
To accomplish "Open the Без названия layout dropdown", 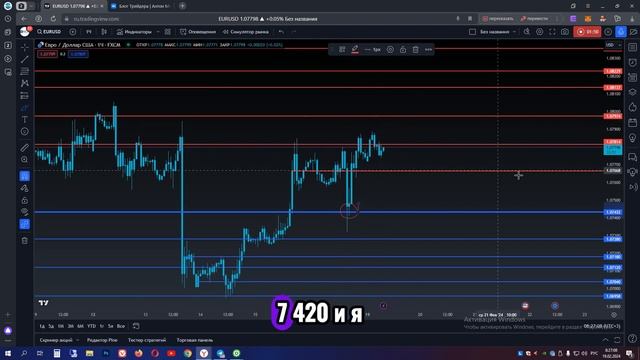I will coord(498,31).
